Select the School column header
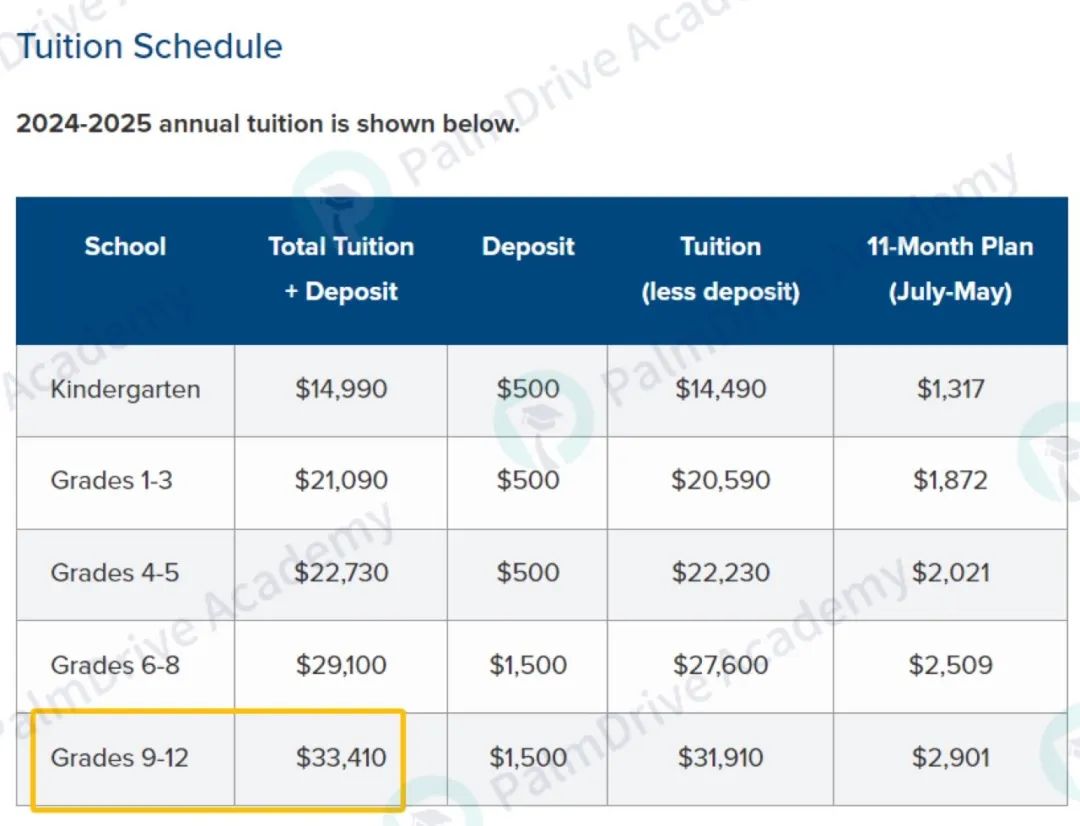The height and width of the screenshot is (826, 1080). click(x=125, y=247)
